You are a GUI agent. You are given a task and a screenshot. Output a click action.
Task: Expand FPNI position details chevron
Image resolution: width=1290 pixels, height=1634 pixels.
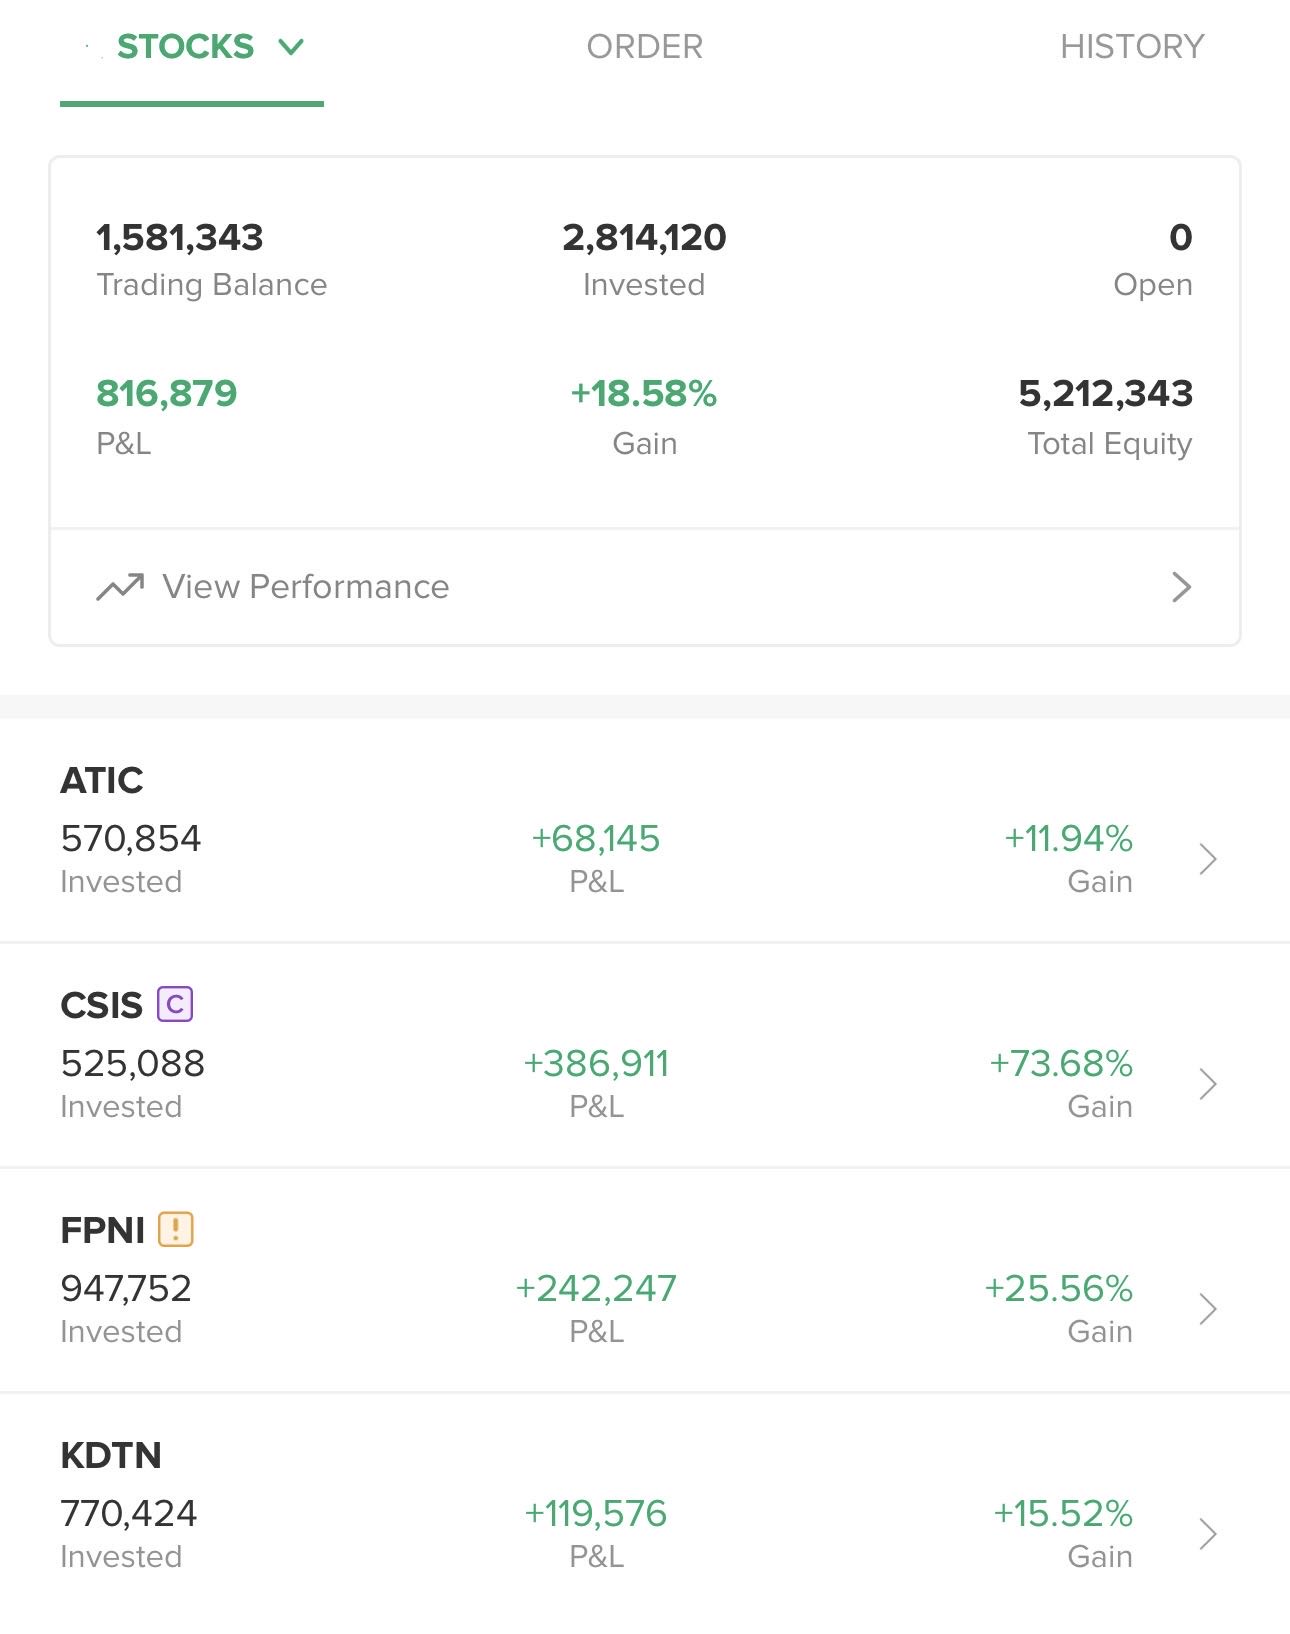1207,1309
